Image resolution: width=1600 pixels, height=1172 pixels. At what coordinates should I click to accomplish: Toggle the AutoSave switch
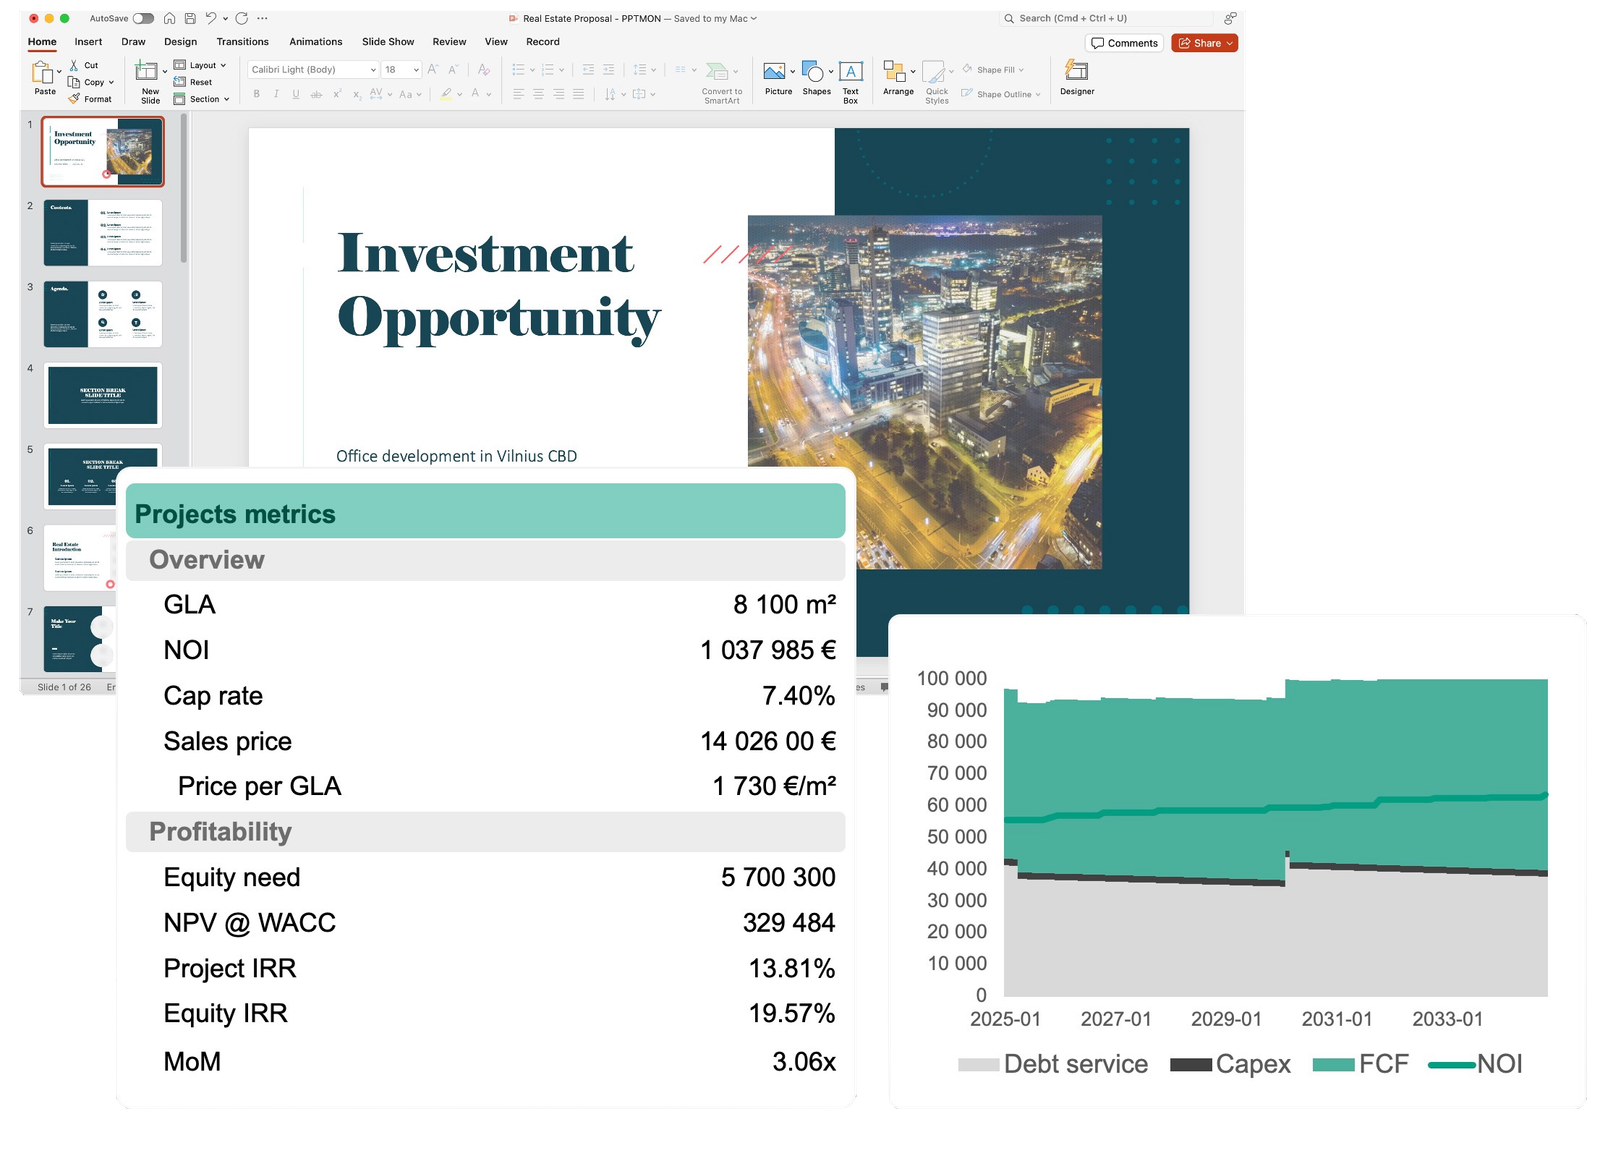(x=143, y=18)
